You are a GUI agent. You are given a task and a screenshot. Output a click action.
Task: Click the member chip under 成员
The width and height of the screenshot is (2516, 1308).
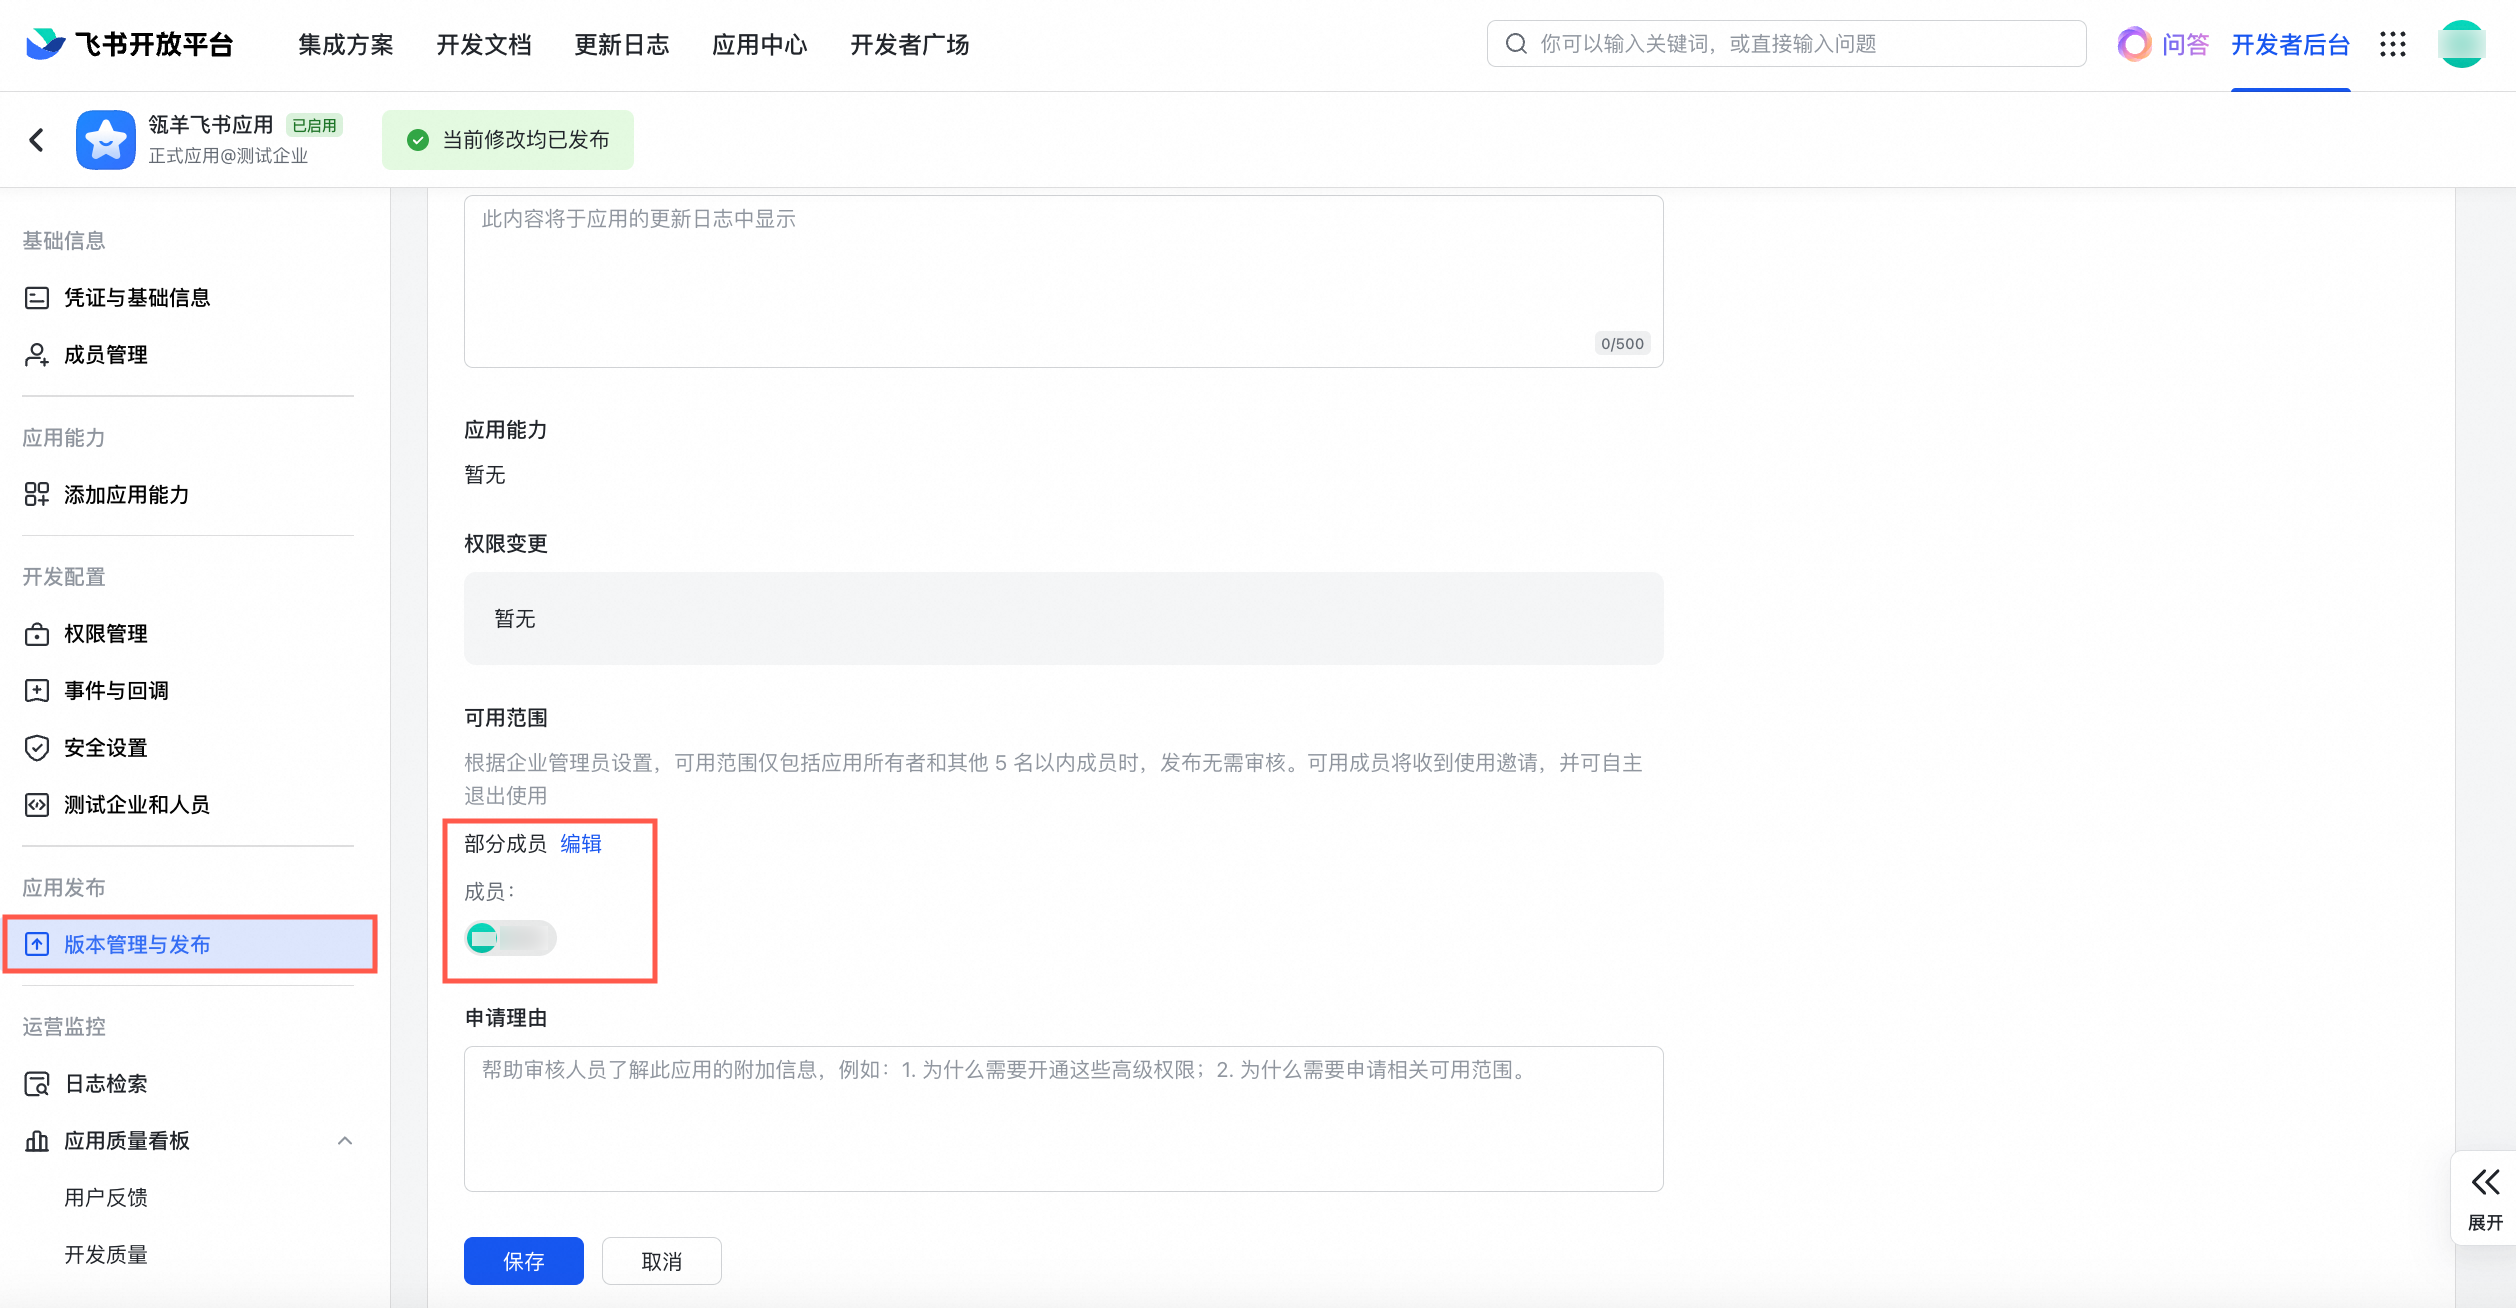point(511,938)
